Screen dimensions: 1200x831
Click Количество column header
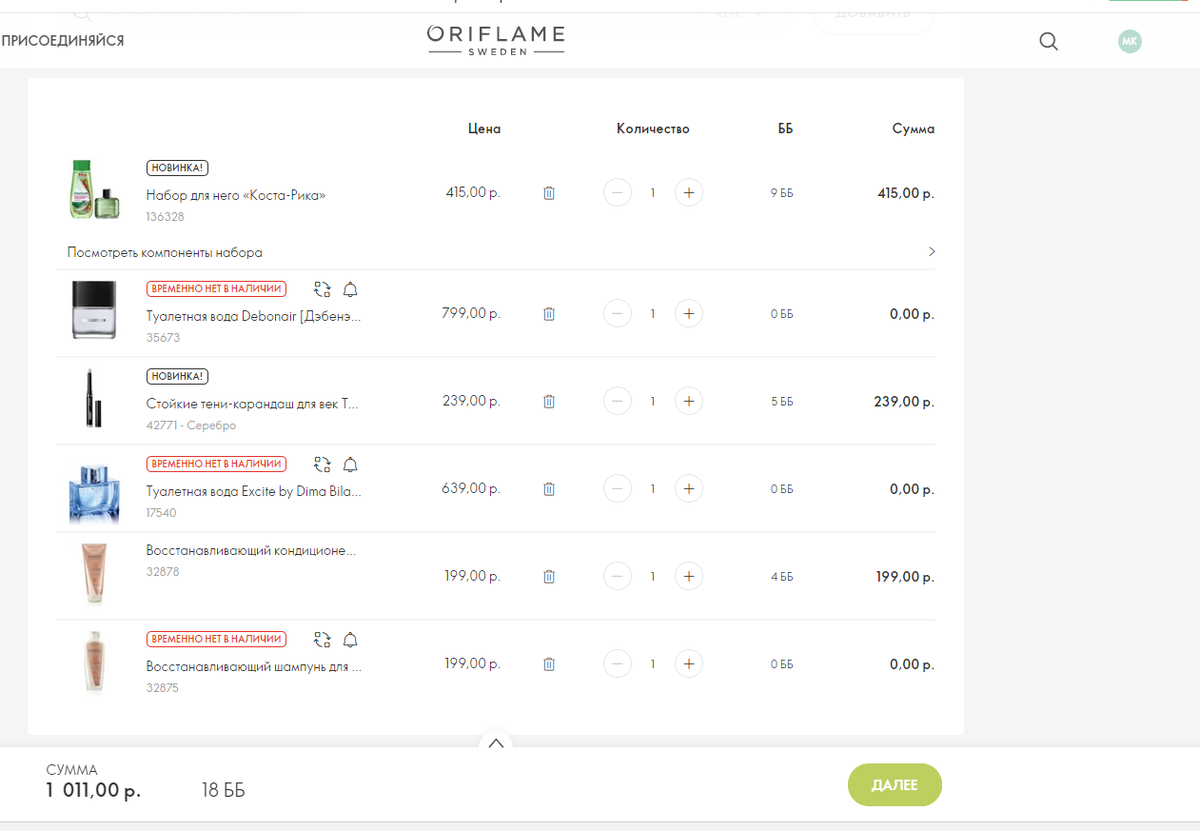pyautogui.click(x=653, y=129)
